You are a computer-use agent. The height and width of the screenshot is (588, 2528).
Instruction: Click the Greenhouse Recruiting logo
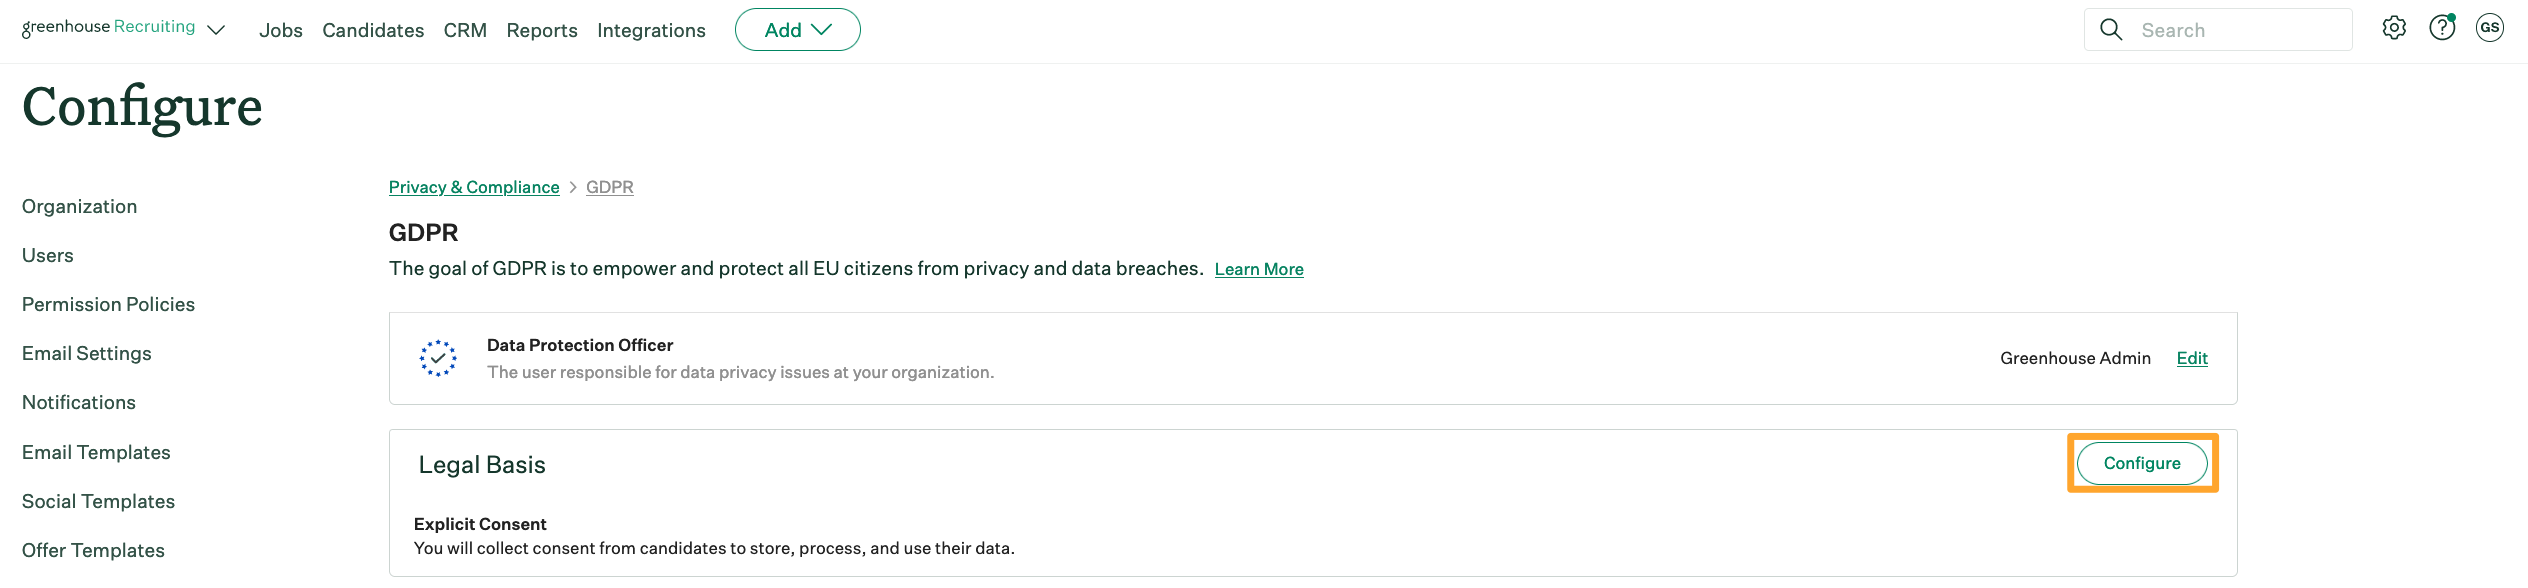108,28
